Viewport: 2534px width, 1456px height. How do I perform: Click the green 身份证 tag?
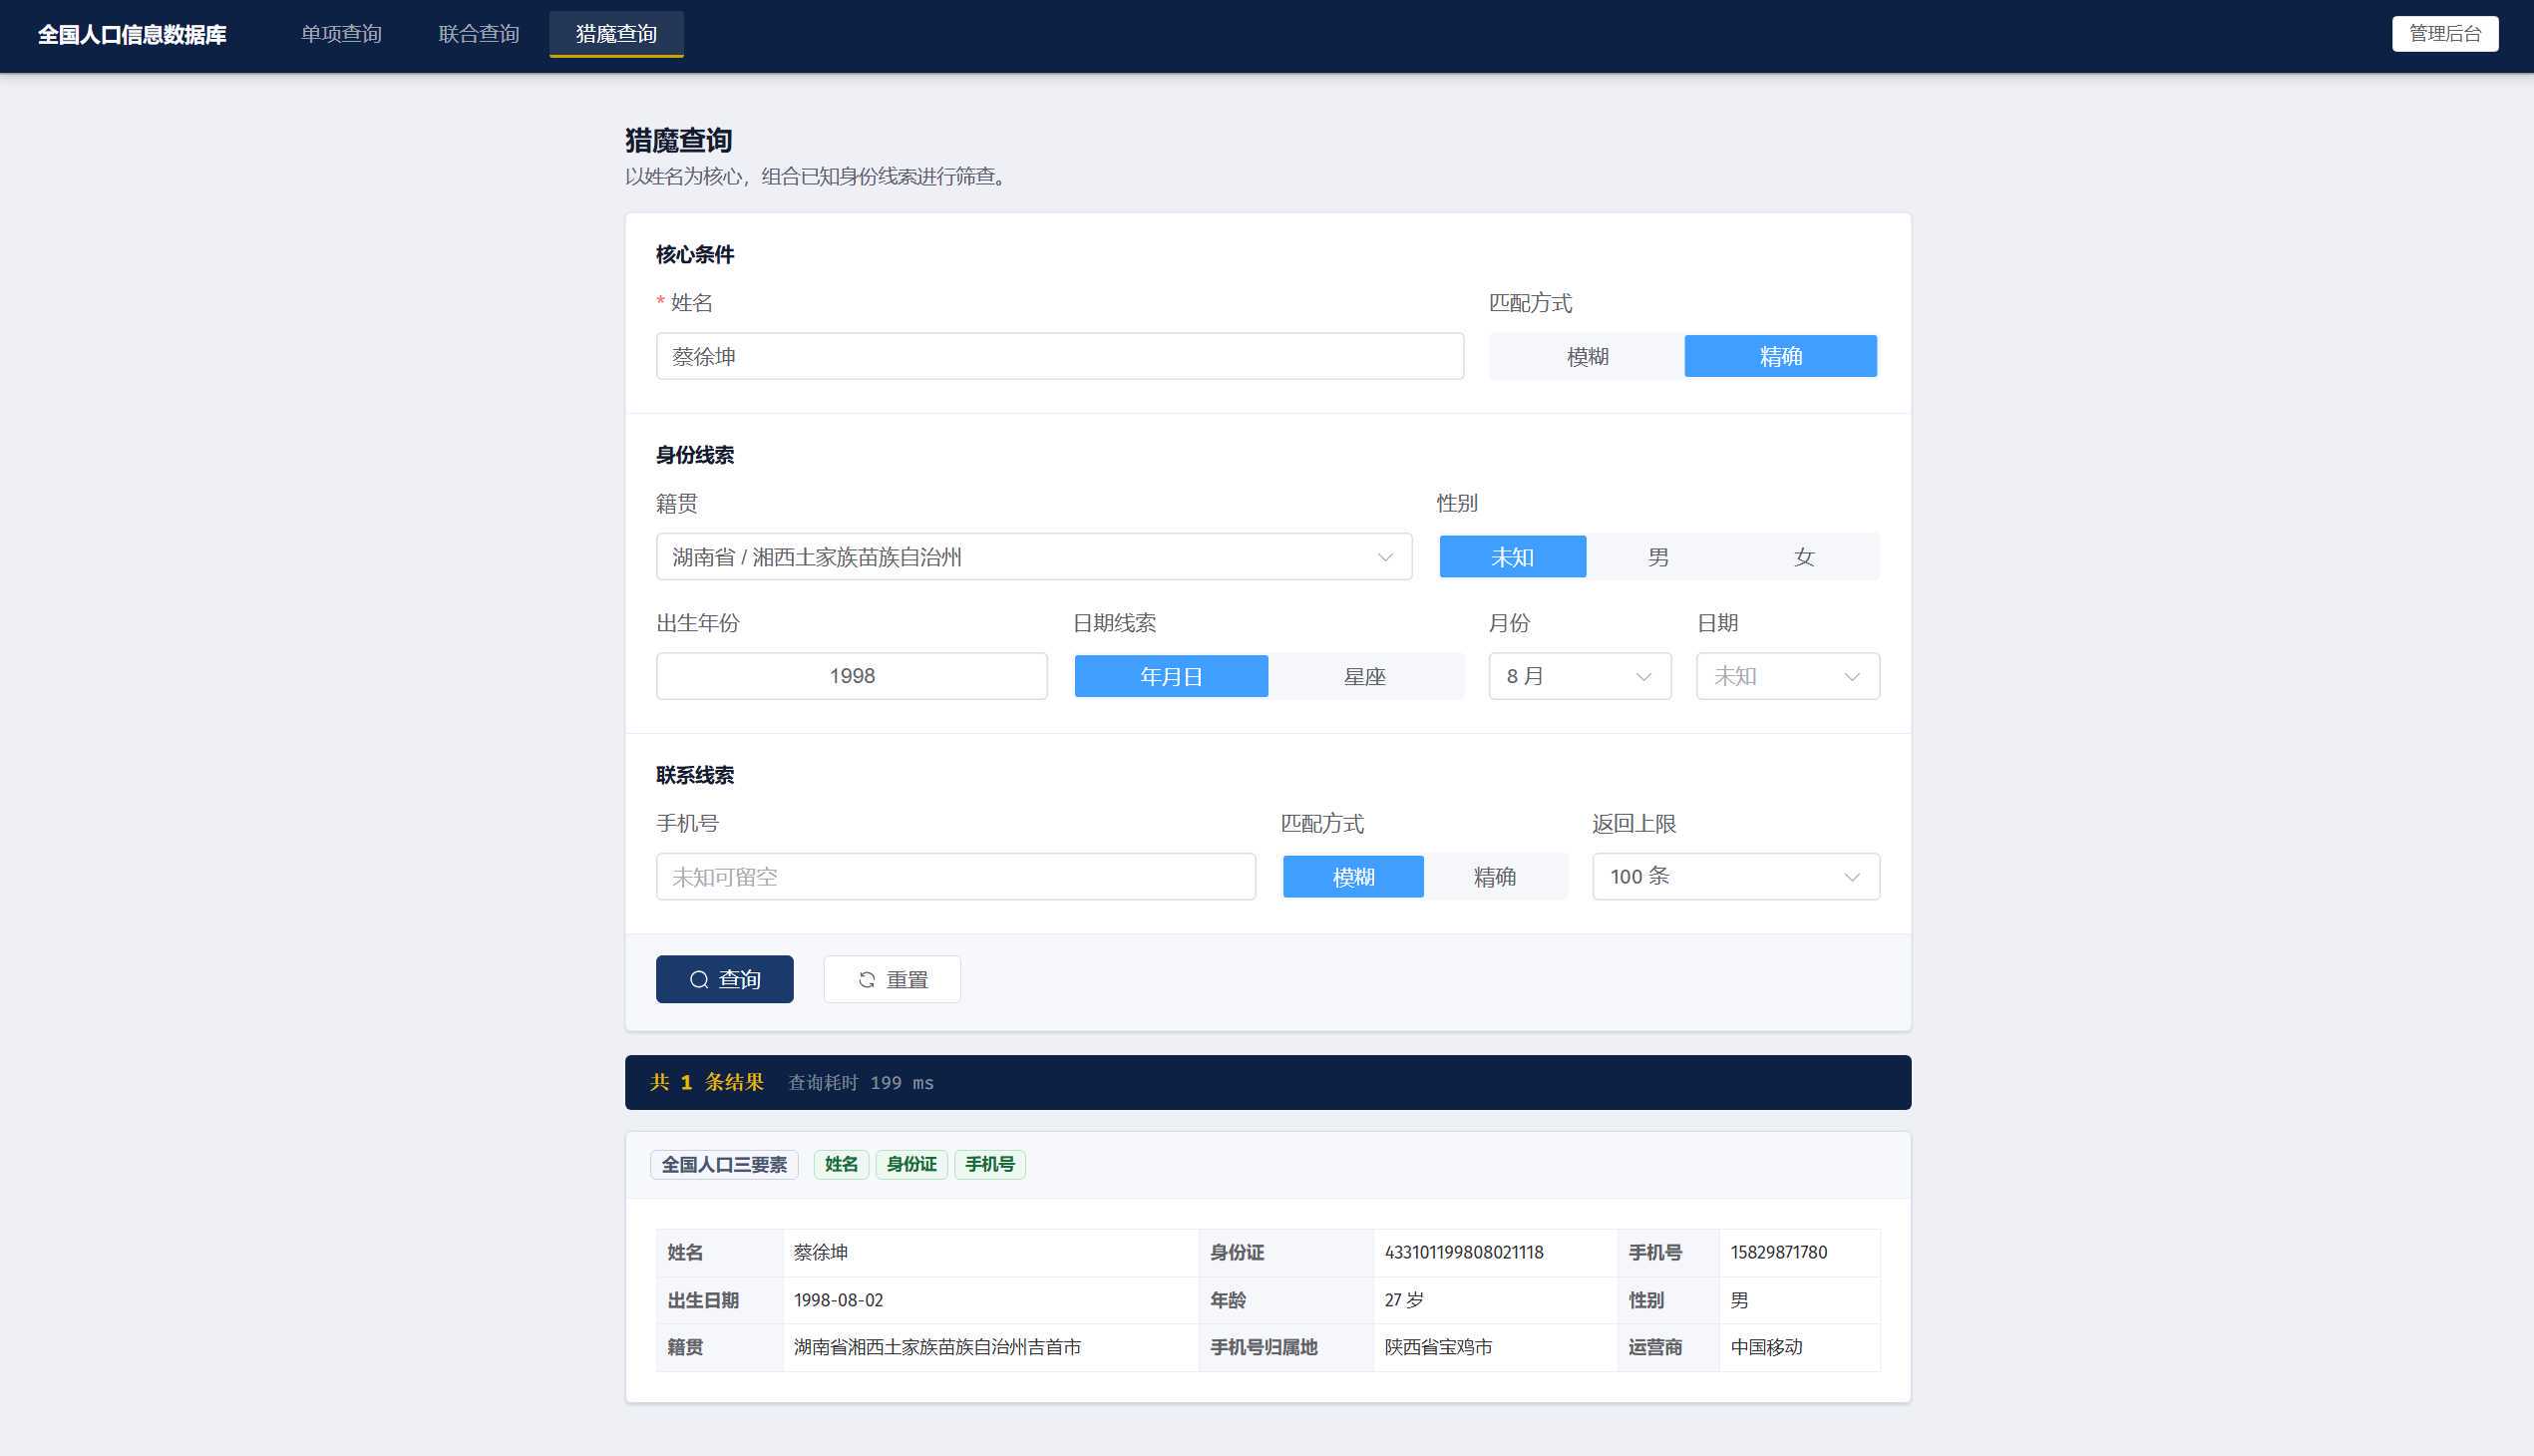(x=911, y=1165)
